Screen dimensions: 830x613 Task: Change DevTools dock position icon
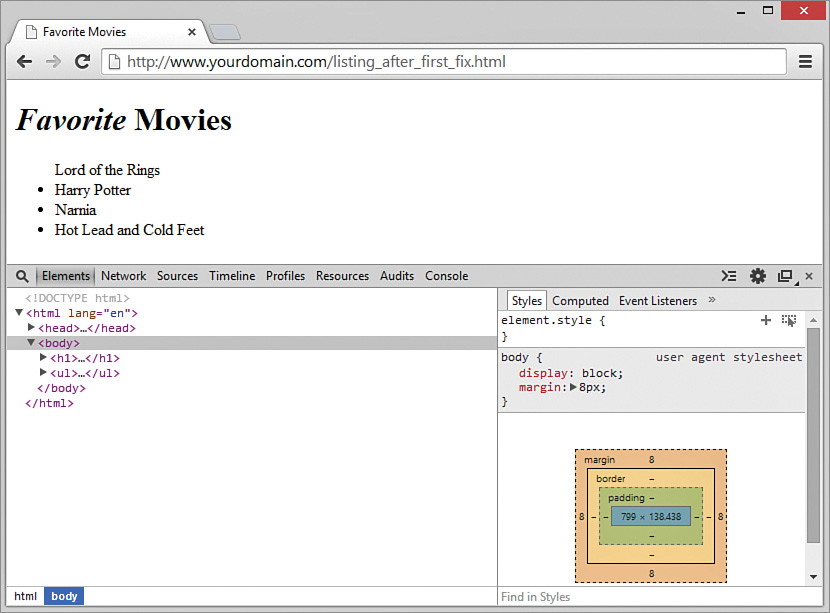coord(785,276)
